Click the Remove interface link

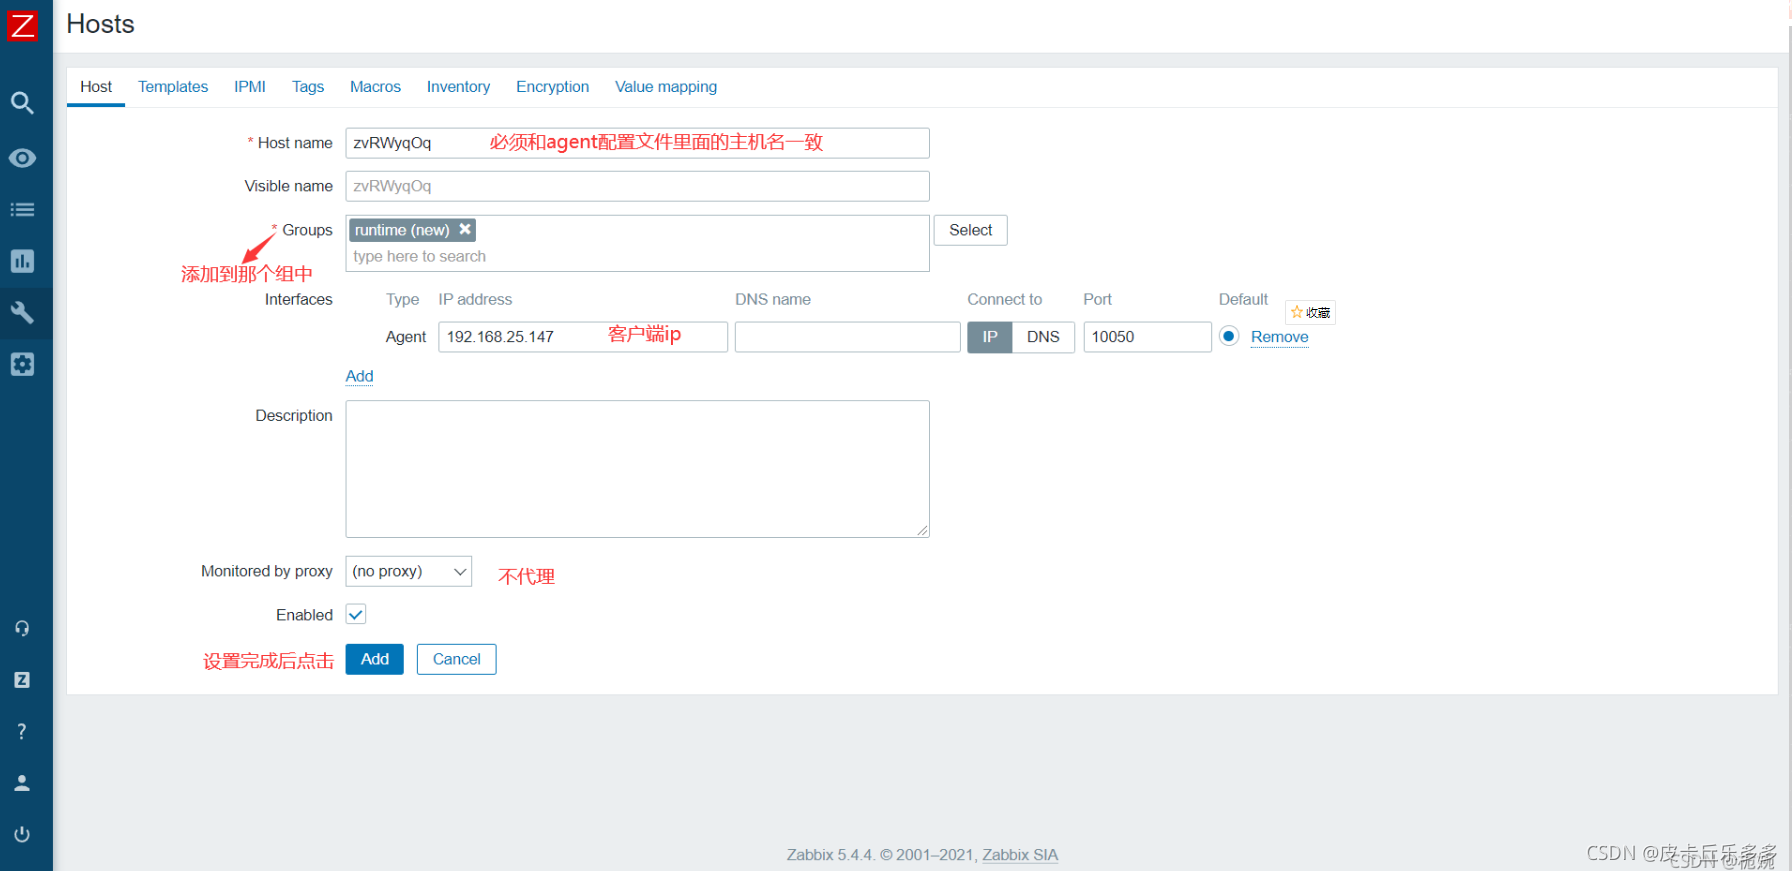pyautogui.click(x=1279, y=337)
